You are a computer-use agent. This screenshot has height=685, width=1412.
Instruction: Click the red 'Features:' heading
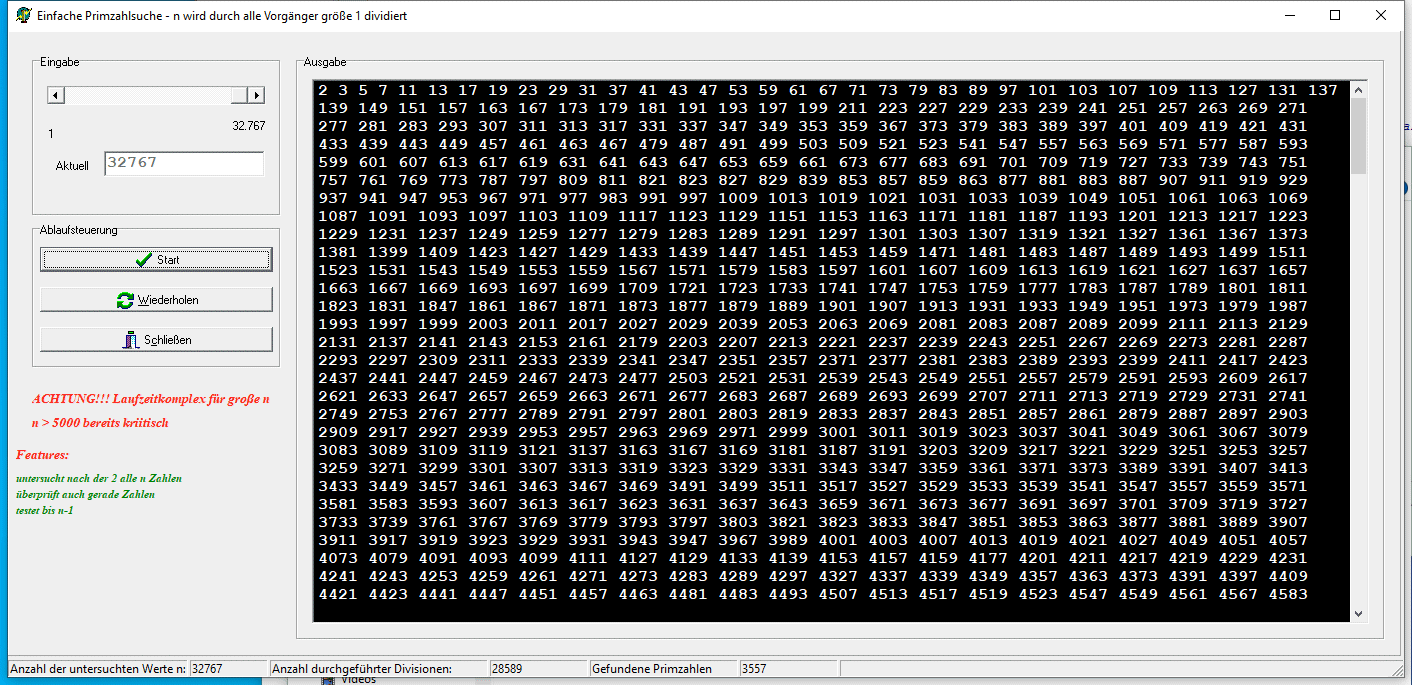[42, 455]
